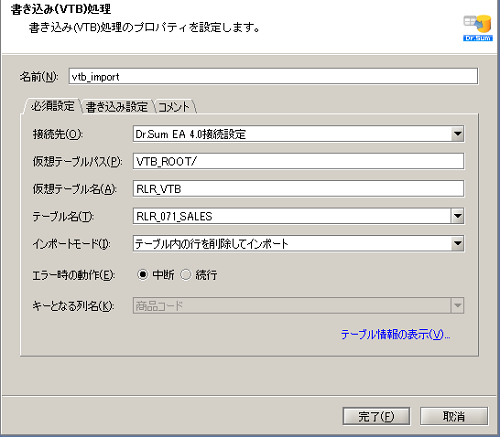Expand the テーブル名 dropdown arrow
This screenshot has width=500, height=437.
(x=458, y=216)
